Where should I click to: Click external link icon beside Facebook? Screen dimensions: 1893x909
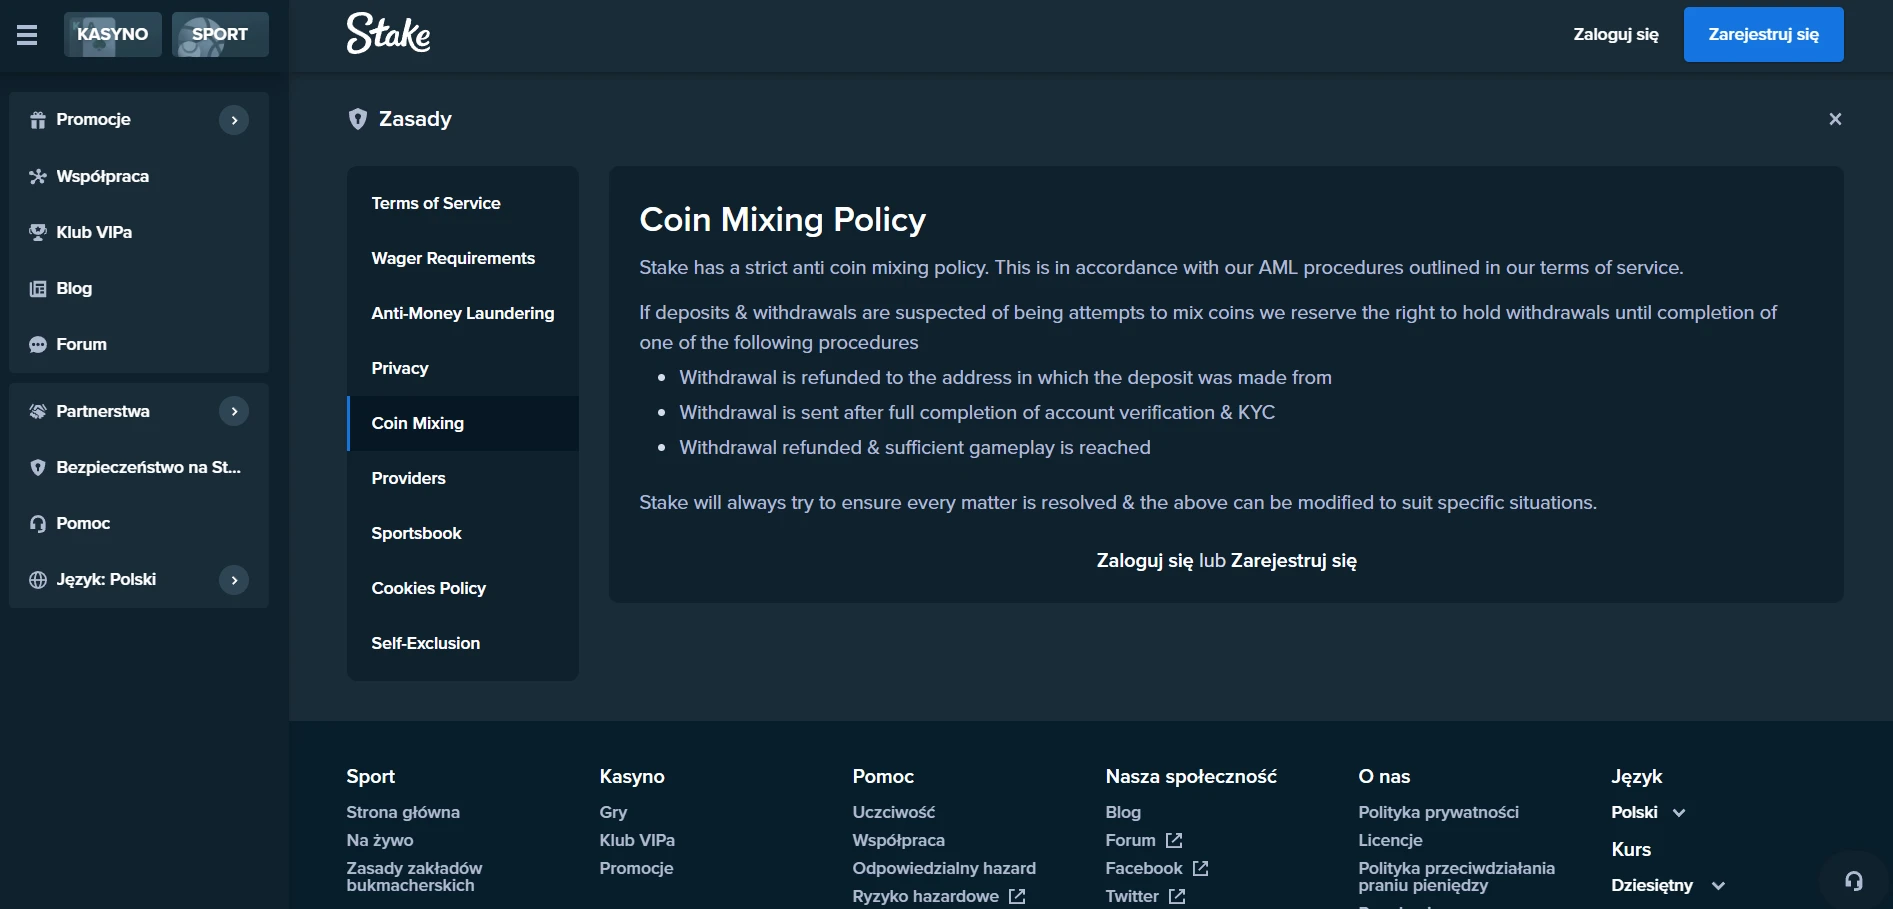click(x=1201, y=868)
